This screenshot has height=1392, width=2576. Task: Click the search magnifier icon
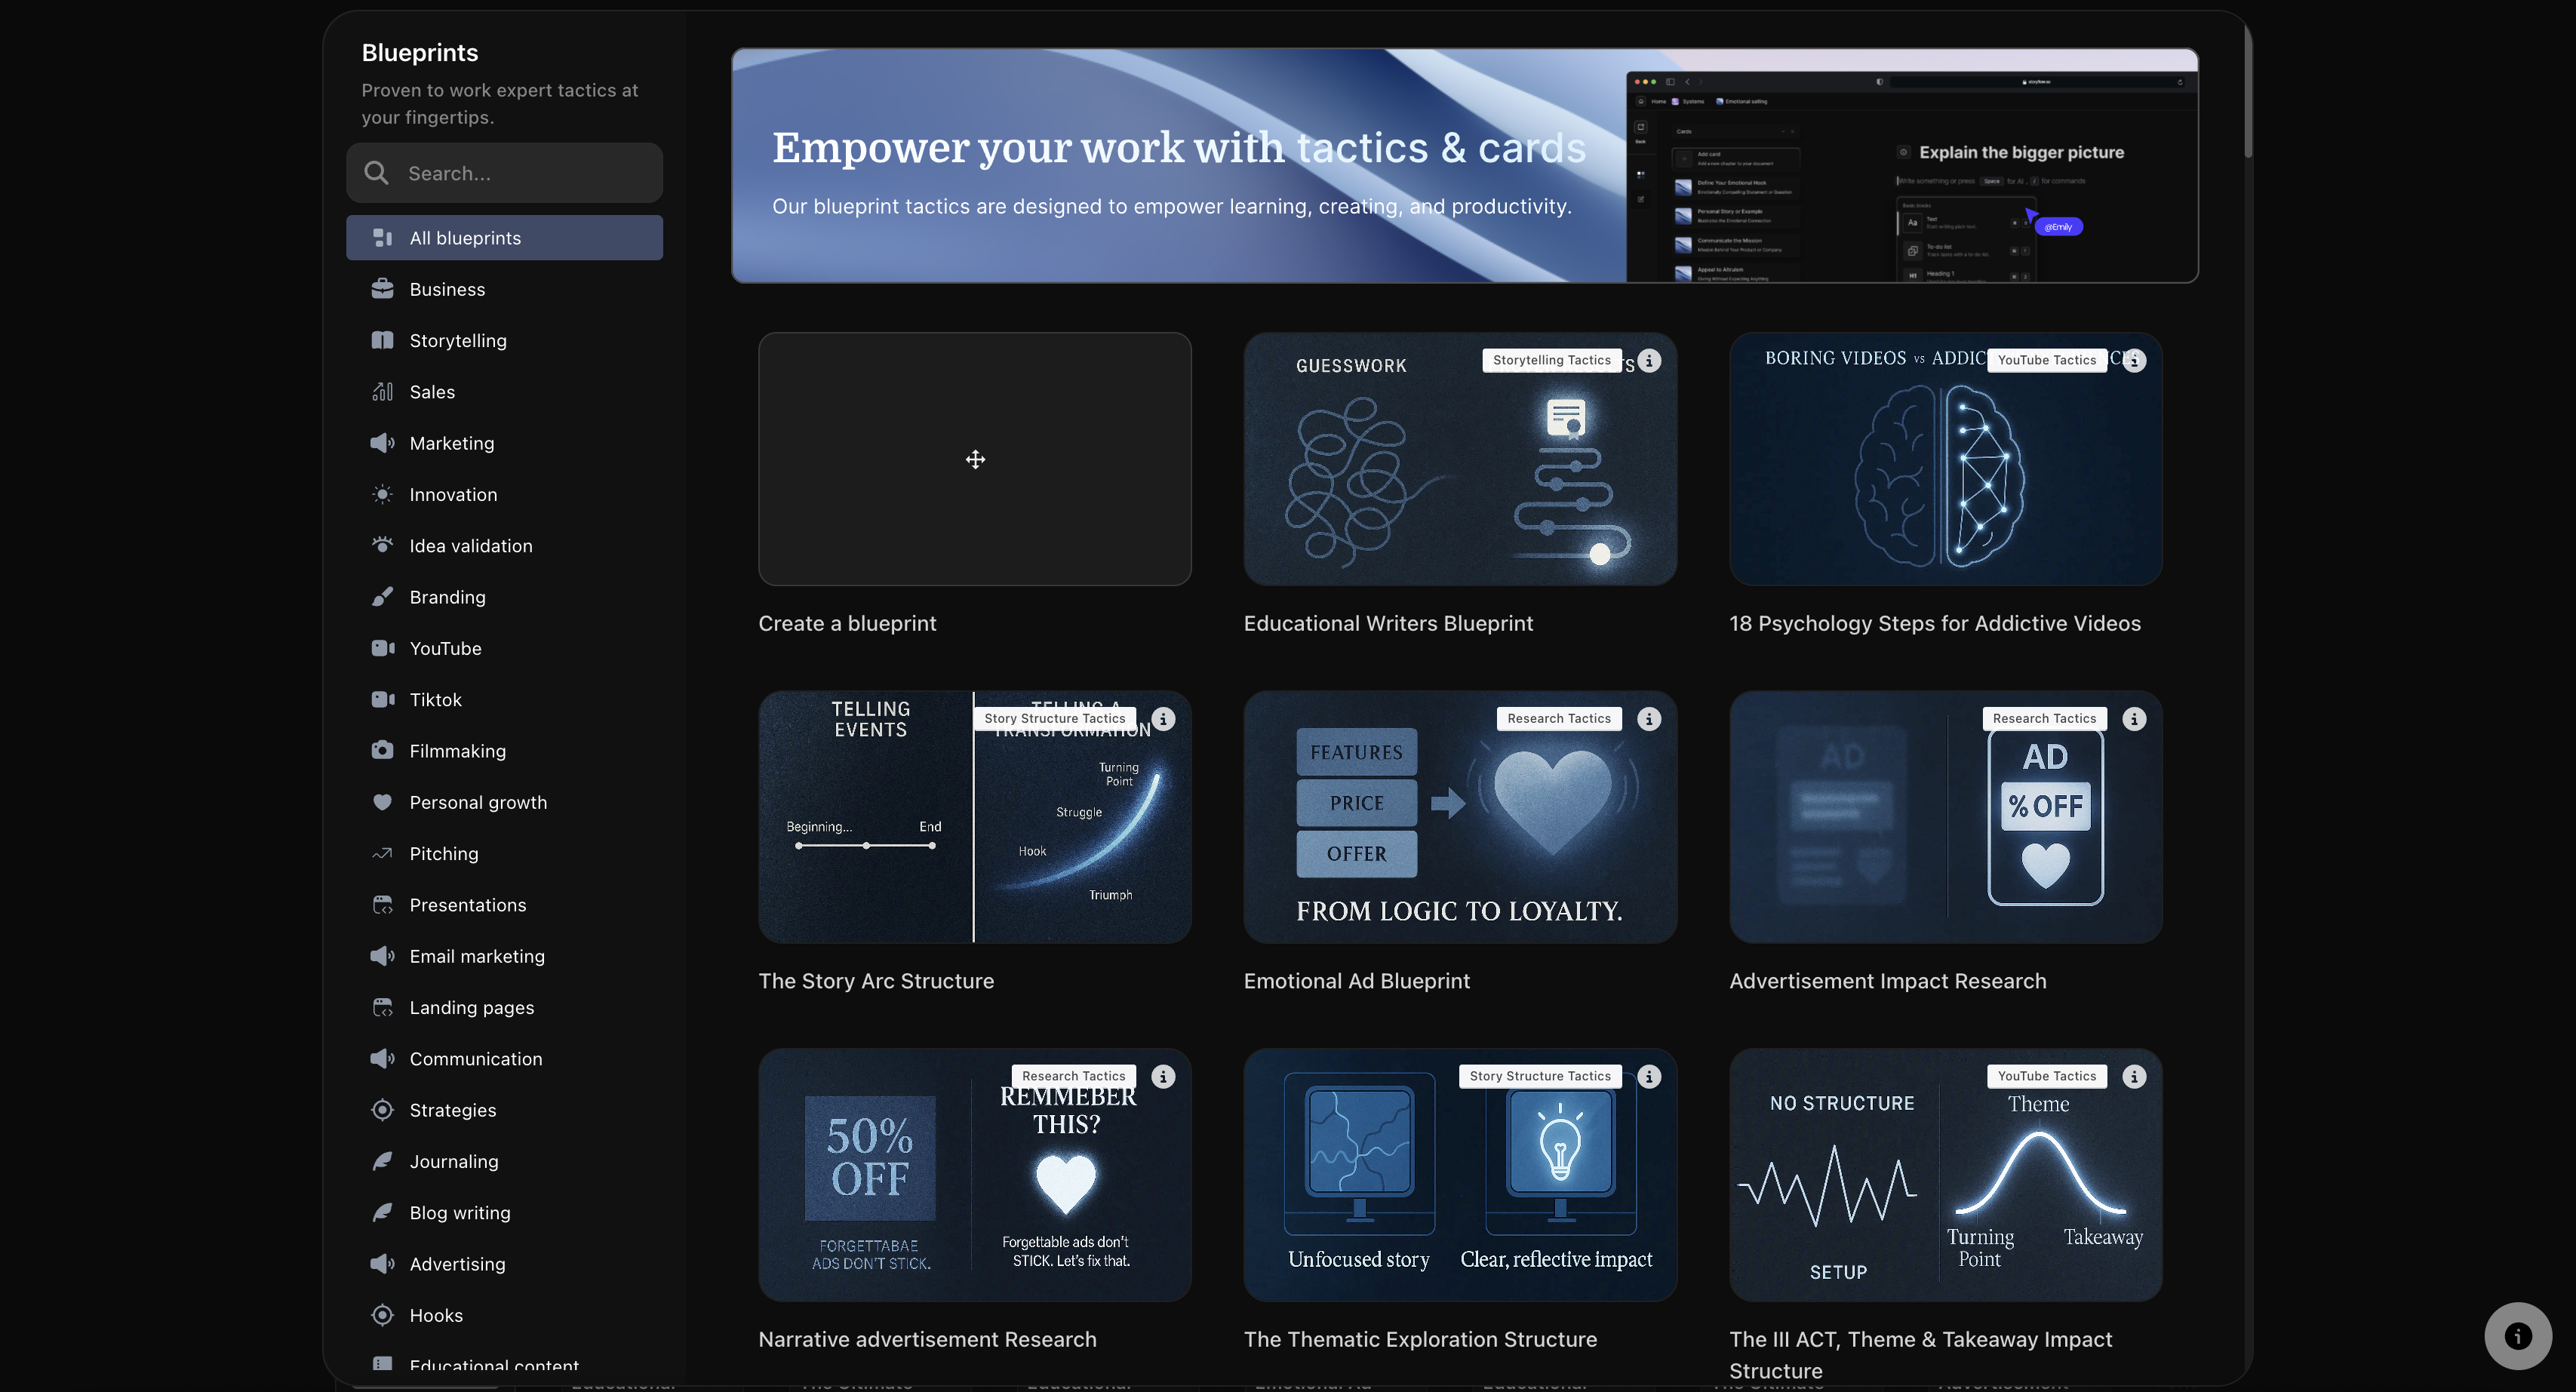(x=378, y=172)
